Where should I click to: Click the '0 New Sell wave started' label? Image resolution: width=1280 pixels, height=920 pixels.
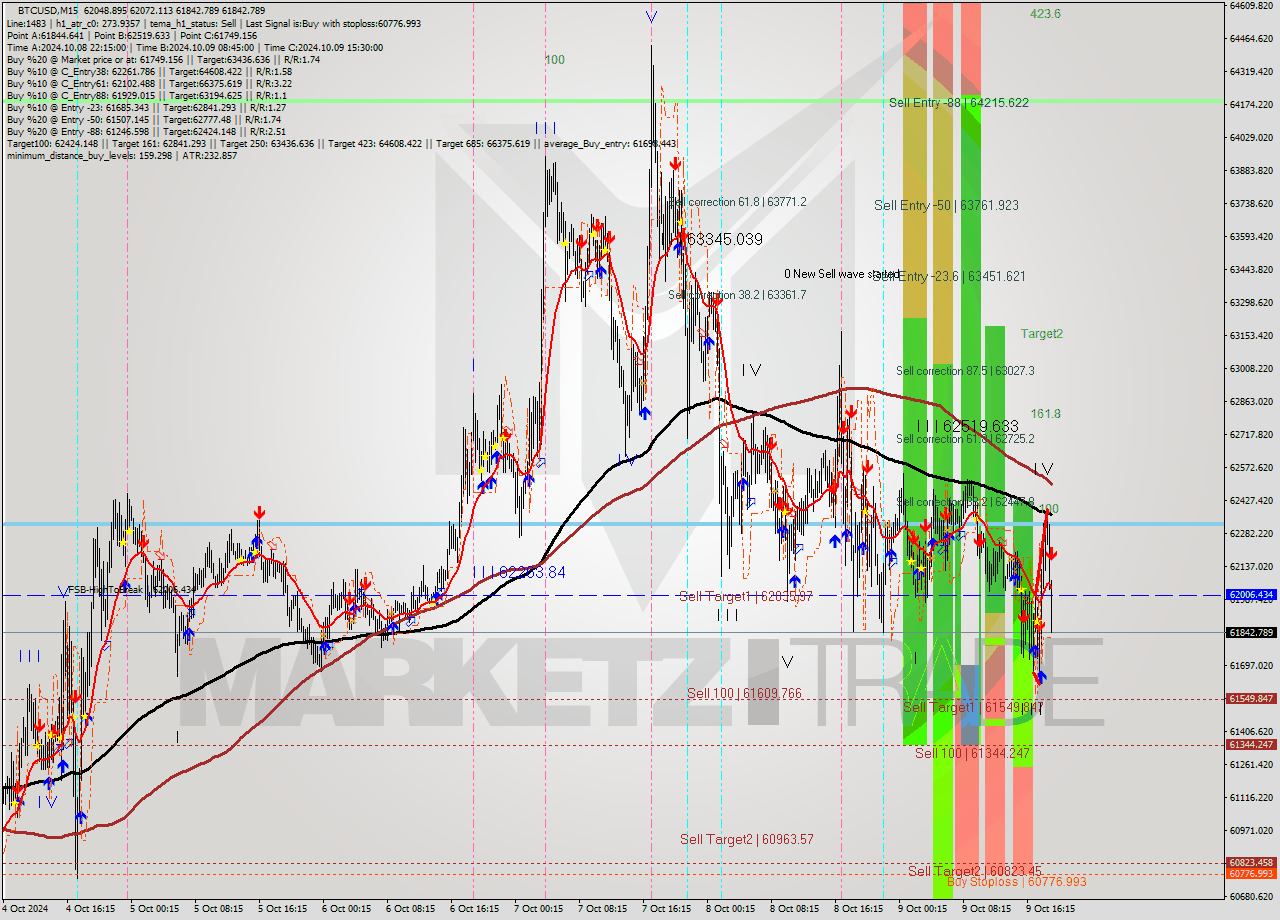coord(842,273)
